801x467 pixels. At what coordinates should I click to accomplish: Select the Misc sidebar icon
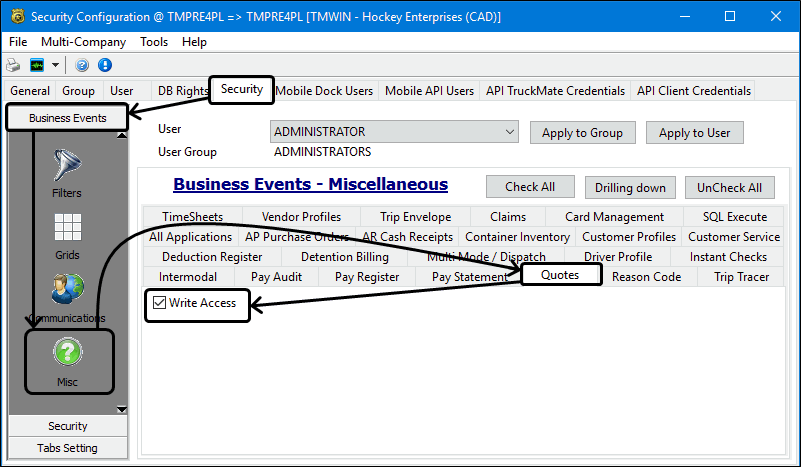tap(67, 361)
